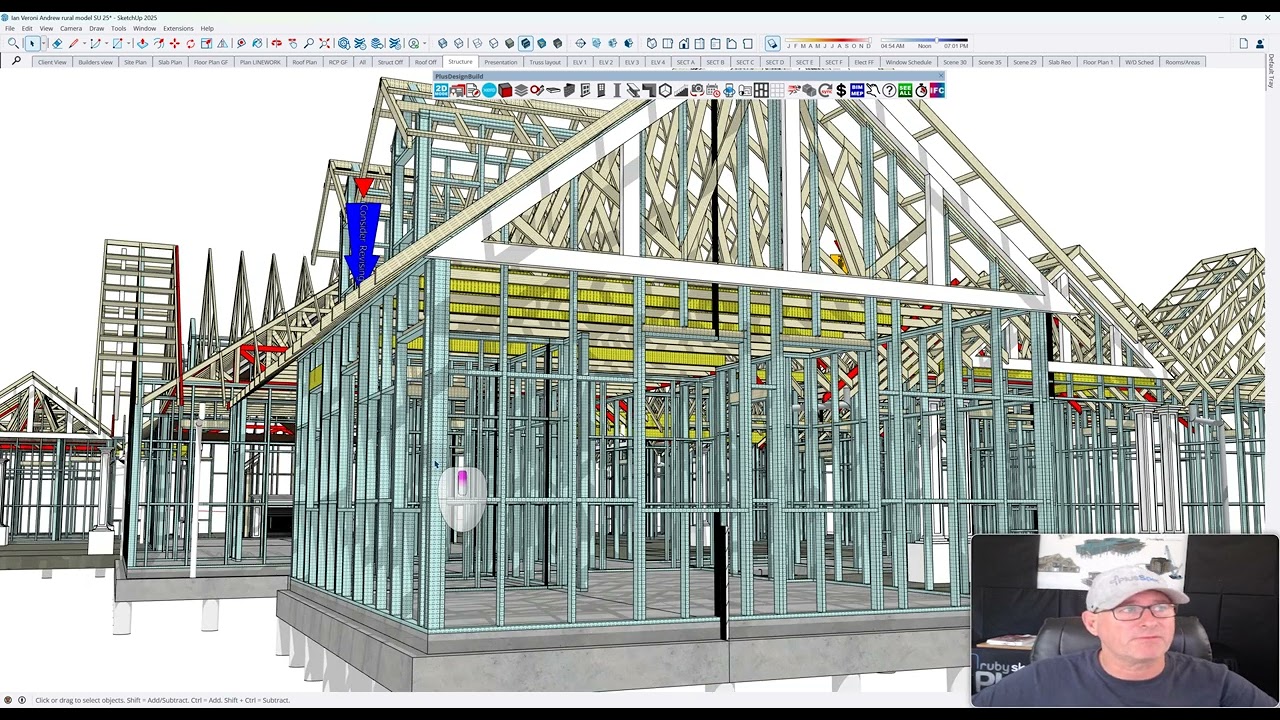Click the search magnifier in top toolbar

(x=13, y=43)
